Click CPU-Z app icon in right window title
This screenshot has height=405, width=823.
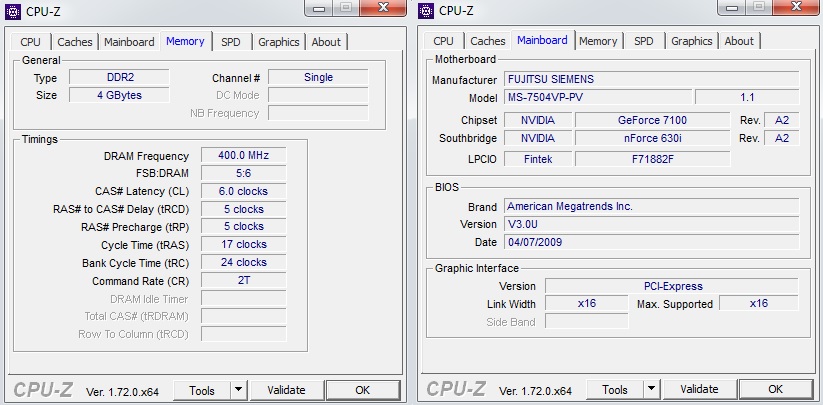point(426,11)
